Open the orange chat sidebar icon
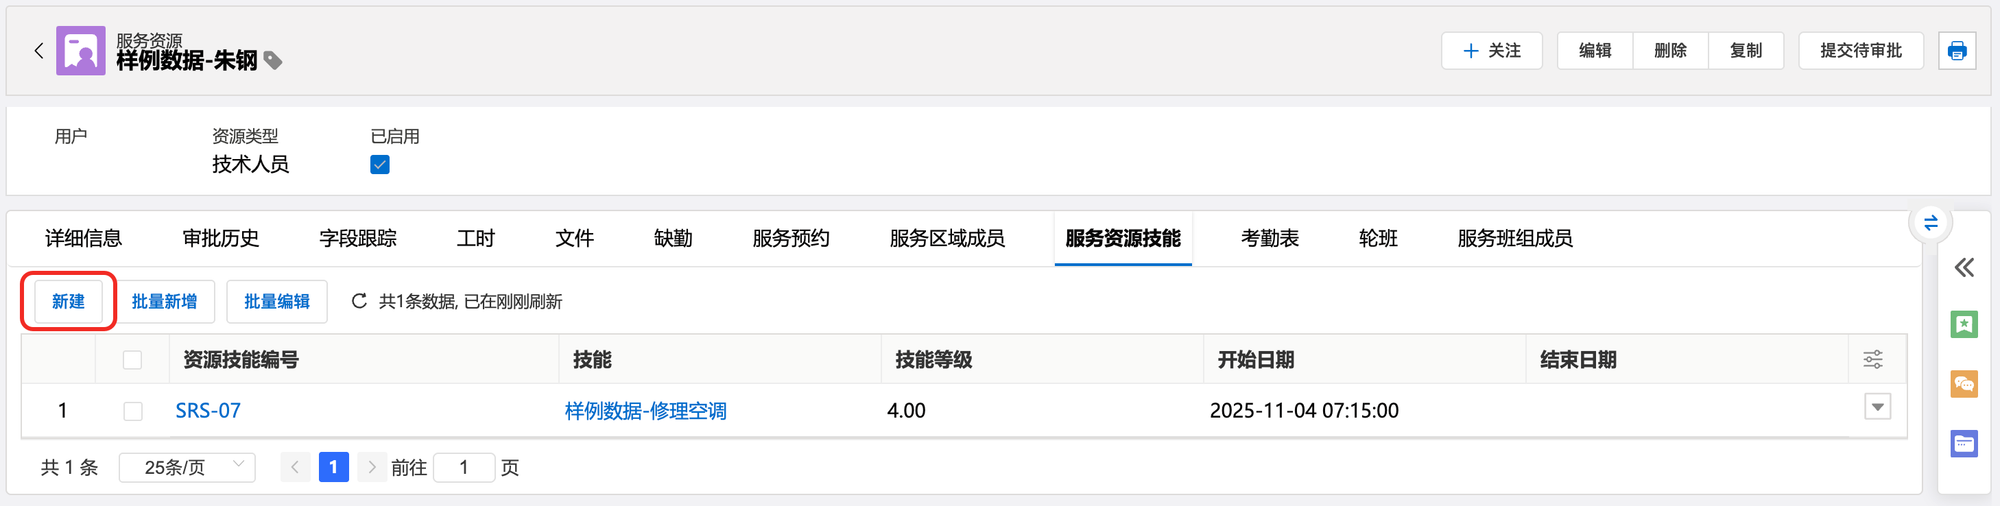Image resolution: width=2000 pixels, height=506 pixels. pos(1964,384)
